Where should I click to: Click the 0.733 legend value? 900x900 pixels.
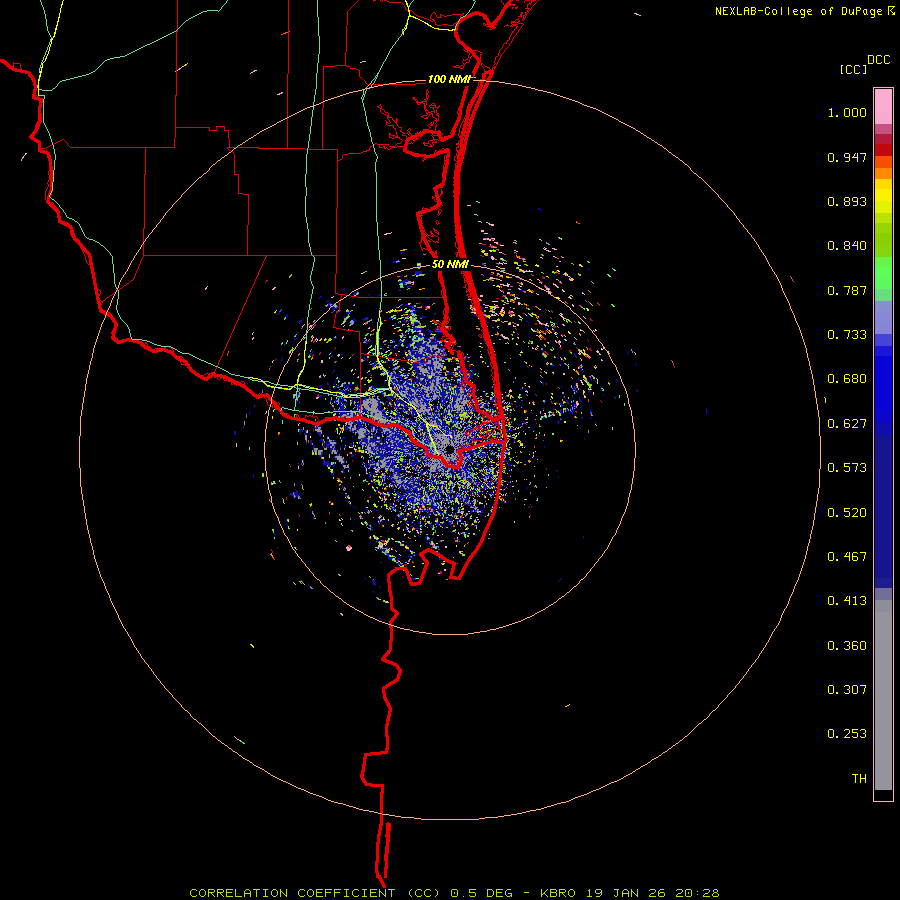pos(847,335)
